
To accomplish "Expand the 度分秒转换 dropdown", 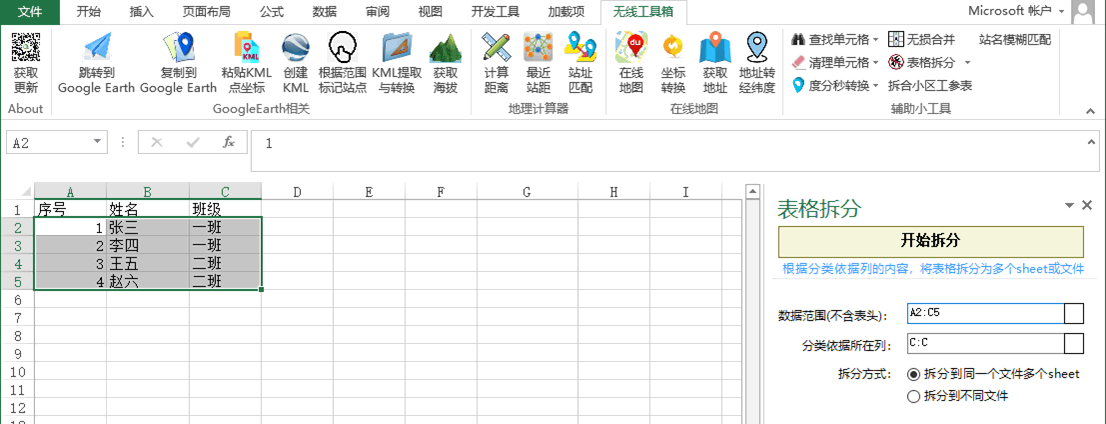I will point(876,86).
